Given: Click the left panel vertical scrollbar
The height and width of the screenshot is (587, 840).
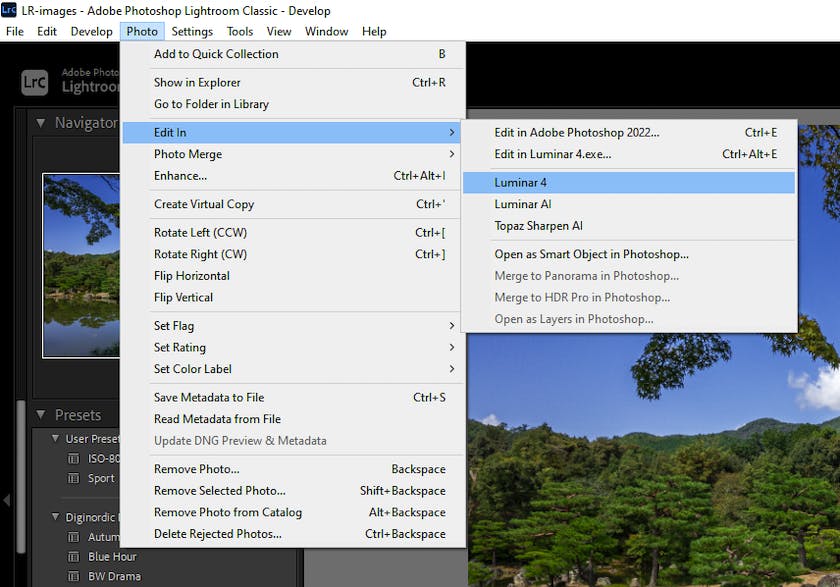Looking at the screenshot, I should point(21,477).
